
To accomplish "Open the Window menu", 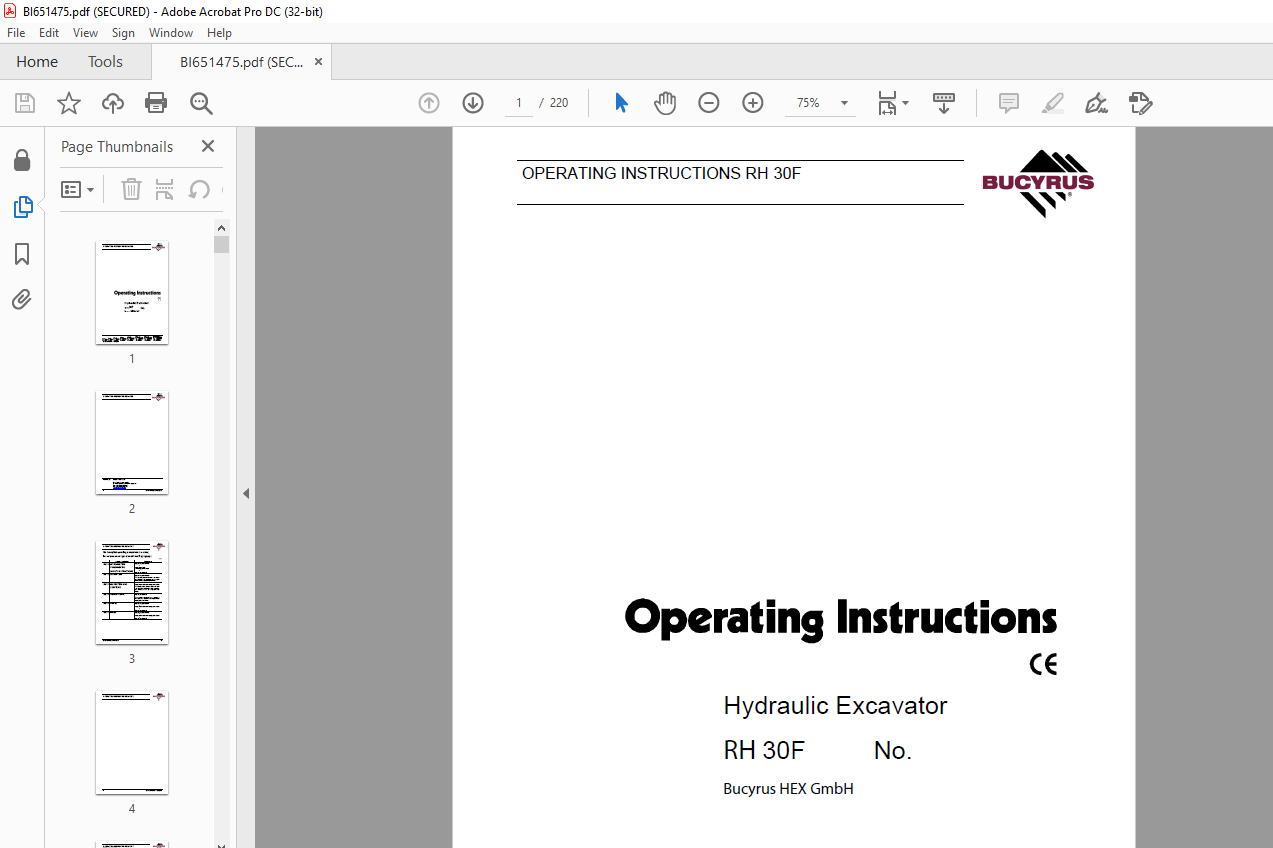I will [171, 33].
